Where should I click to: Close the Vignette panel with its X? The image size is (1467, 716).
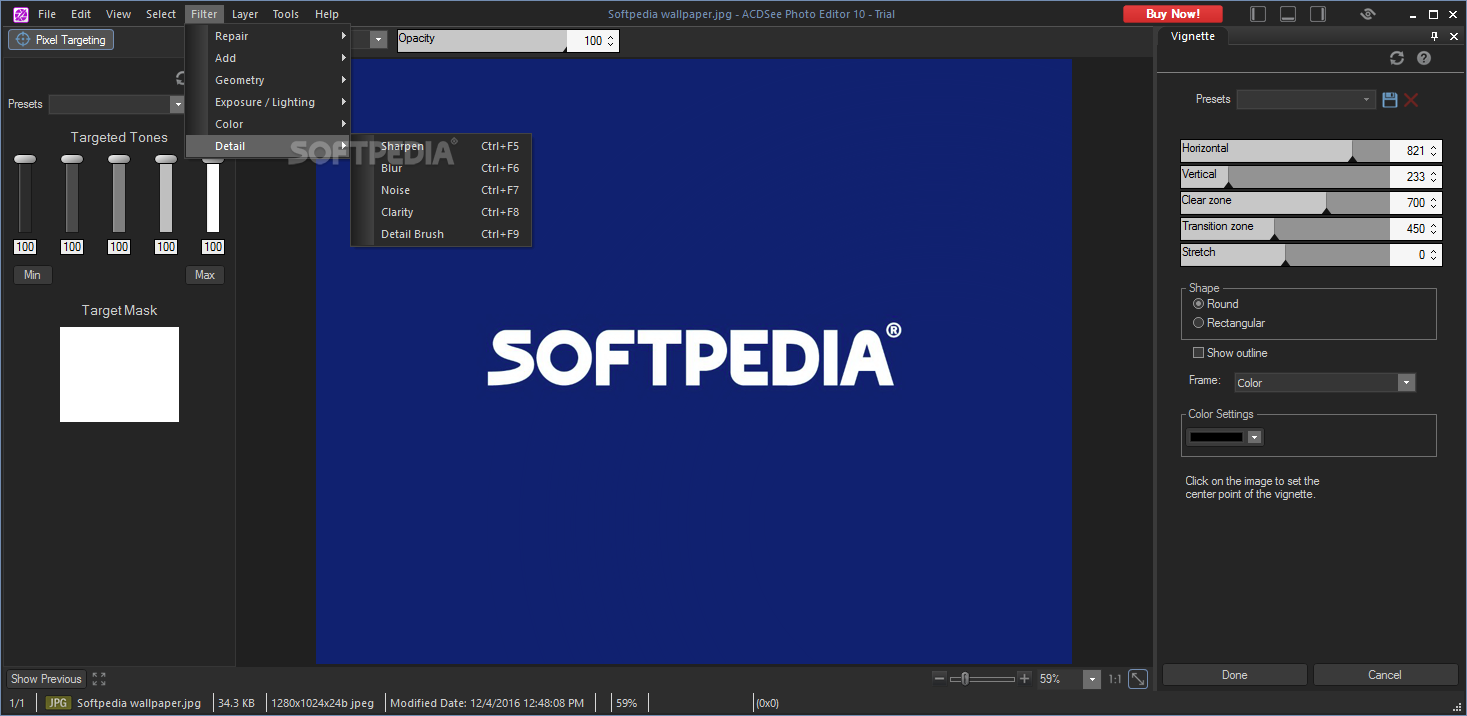(1453, 36)
